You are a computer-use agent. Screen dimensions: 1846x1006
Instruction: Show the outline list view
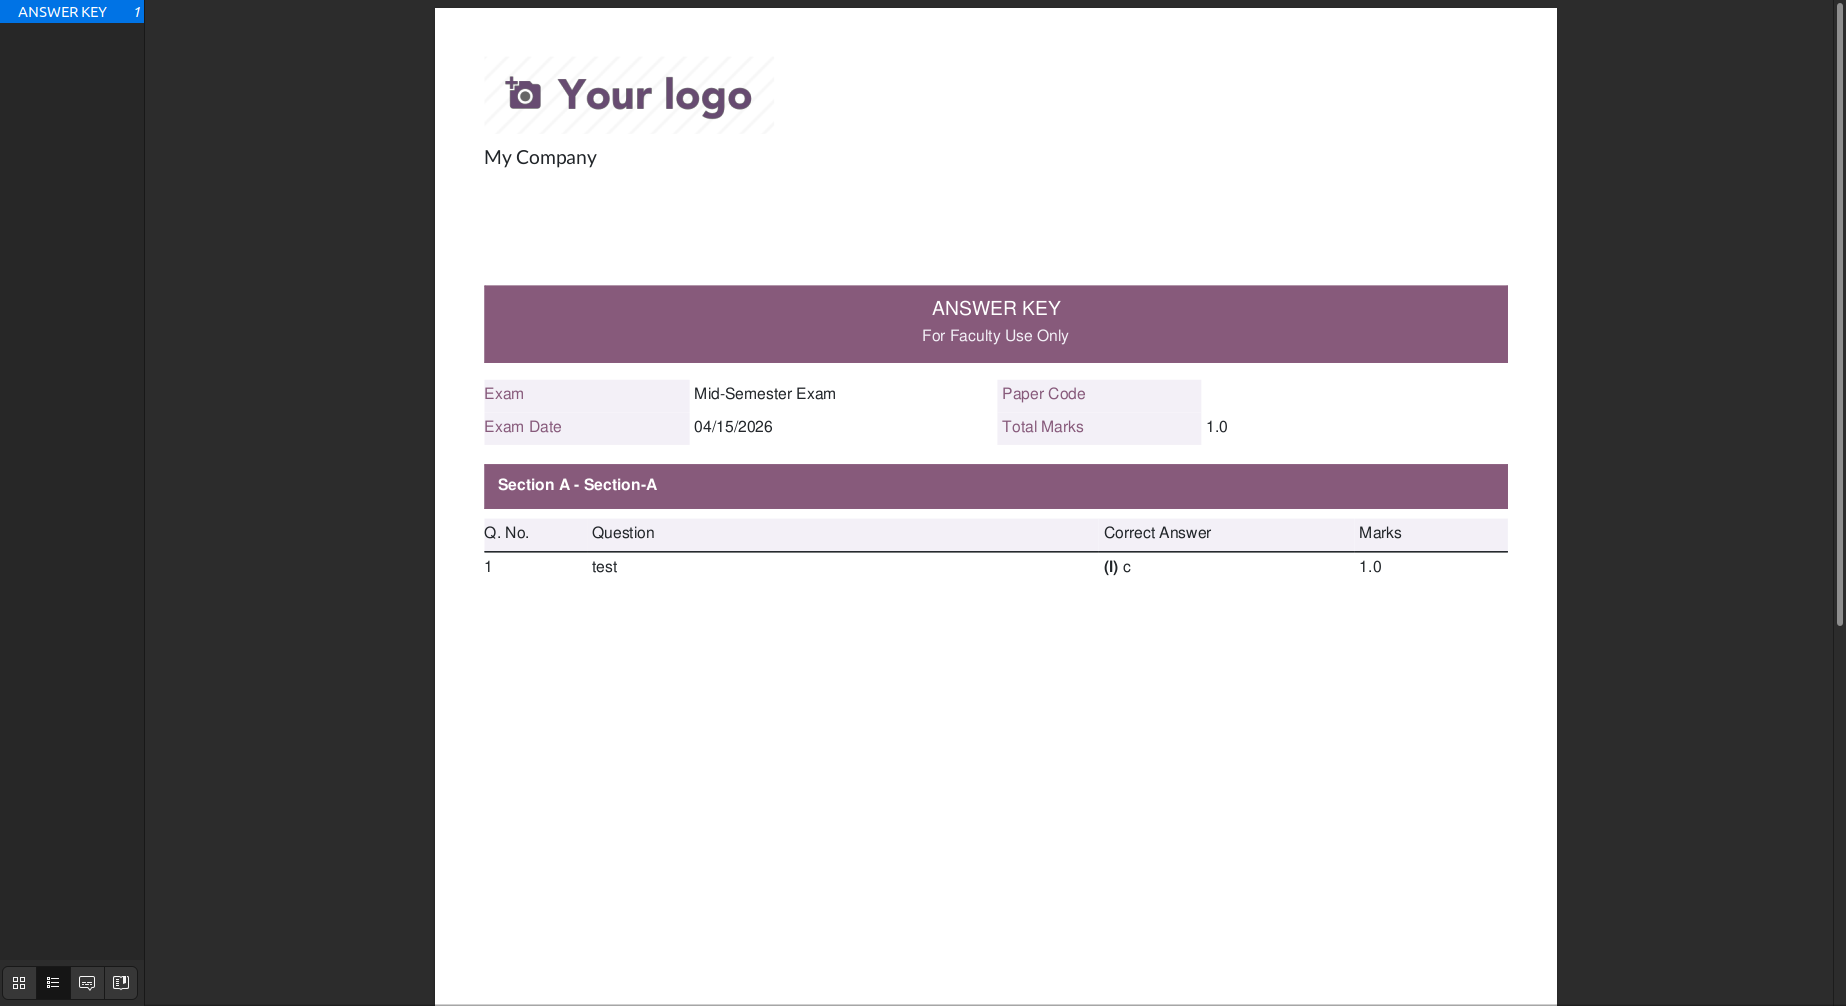[53, 983]
